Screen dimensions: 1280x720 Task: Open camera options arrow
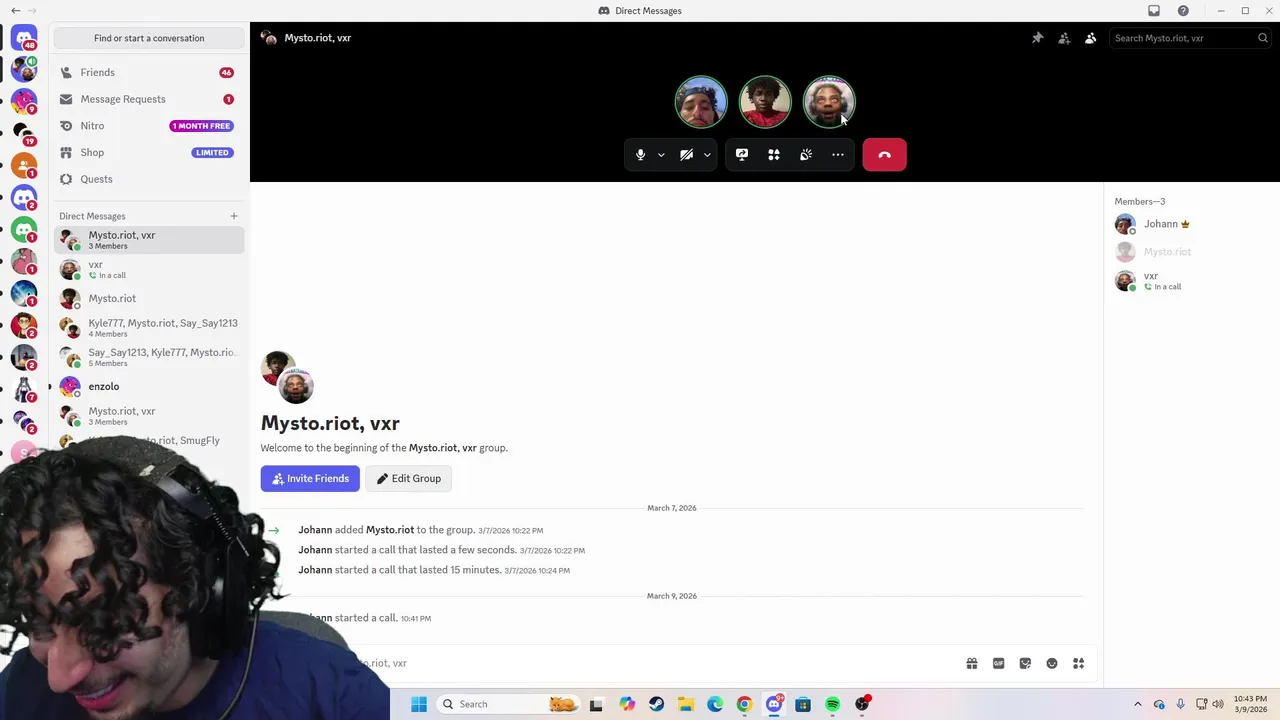707,155
